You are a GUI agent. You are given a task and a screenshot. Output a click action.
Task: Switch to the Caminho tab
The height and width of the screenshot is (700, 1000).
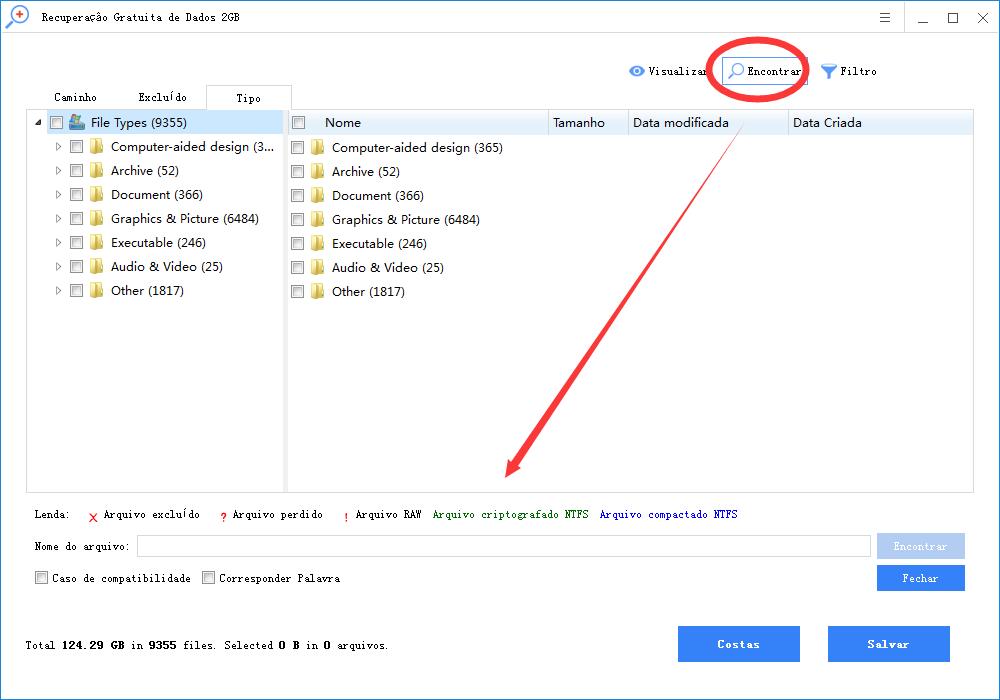point(75,97)
